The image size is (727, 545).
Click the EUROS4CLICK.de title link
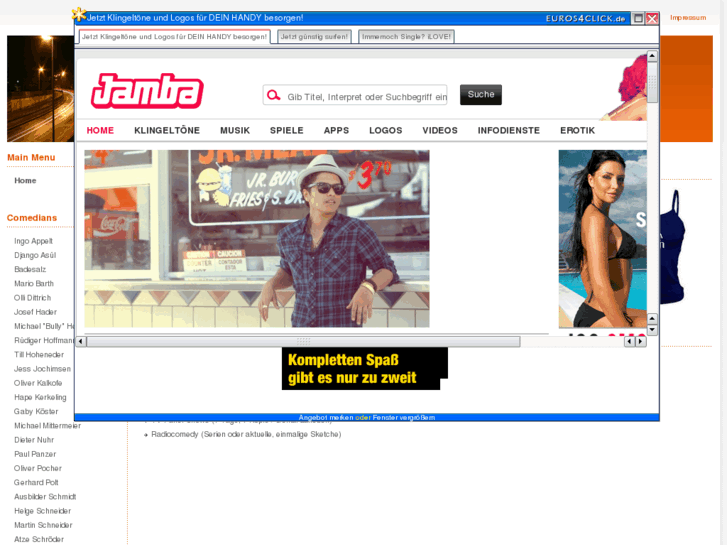pos(585,19)
